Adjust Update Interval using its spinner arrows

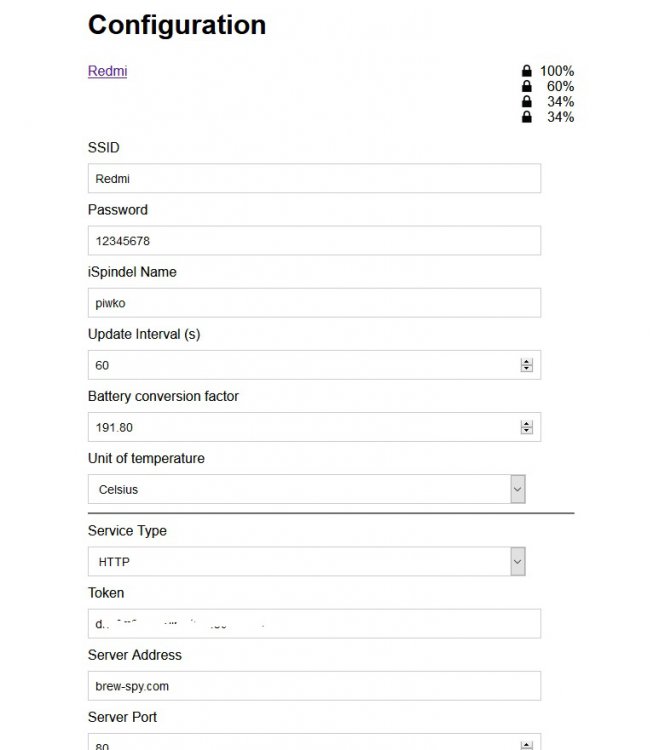527,365
